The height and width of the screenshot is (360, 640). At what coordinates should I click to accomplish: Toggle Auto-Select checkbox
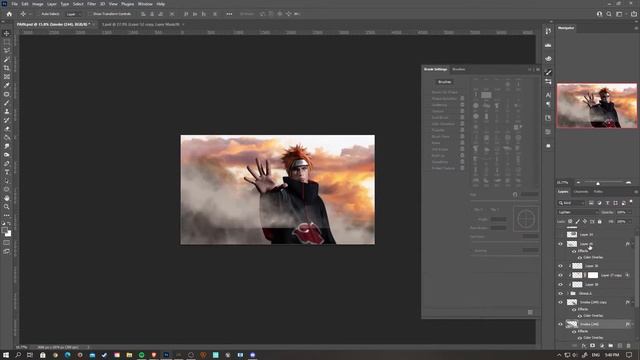[39, 14]
